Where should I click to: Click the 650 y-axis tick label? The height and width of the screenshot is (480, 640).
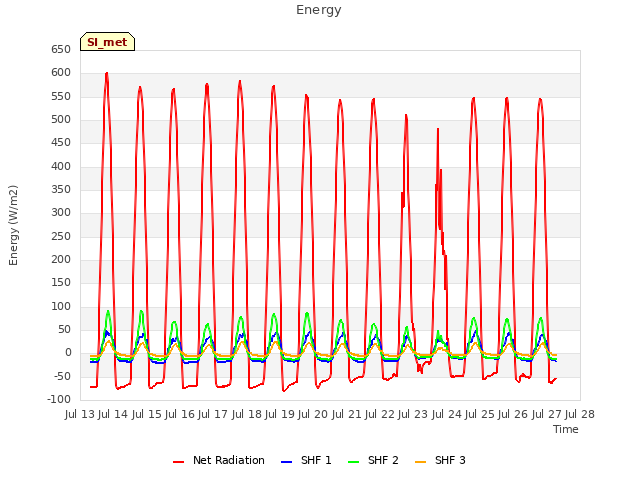coord(61,50)
